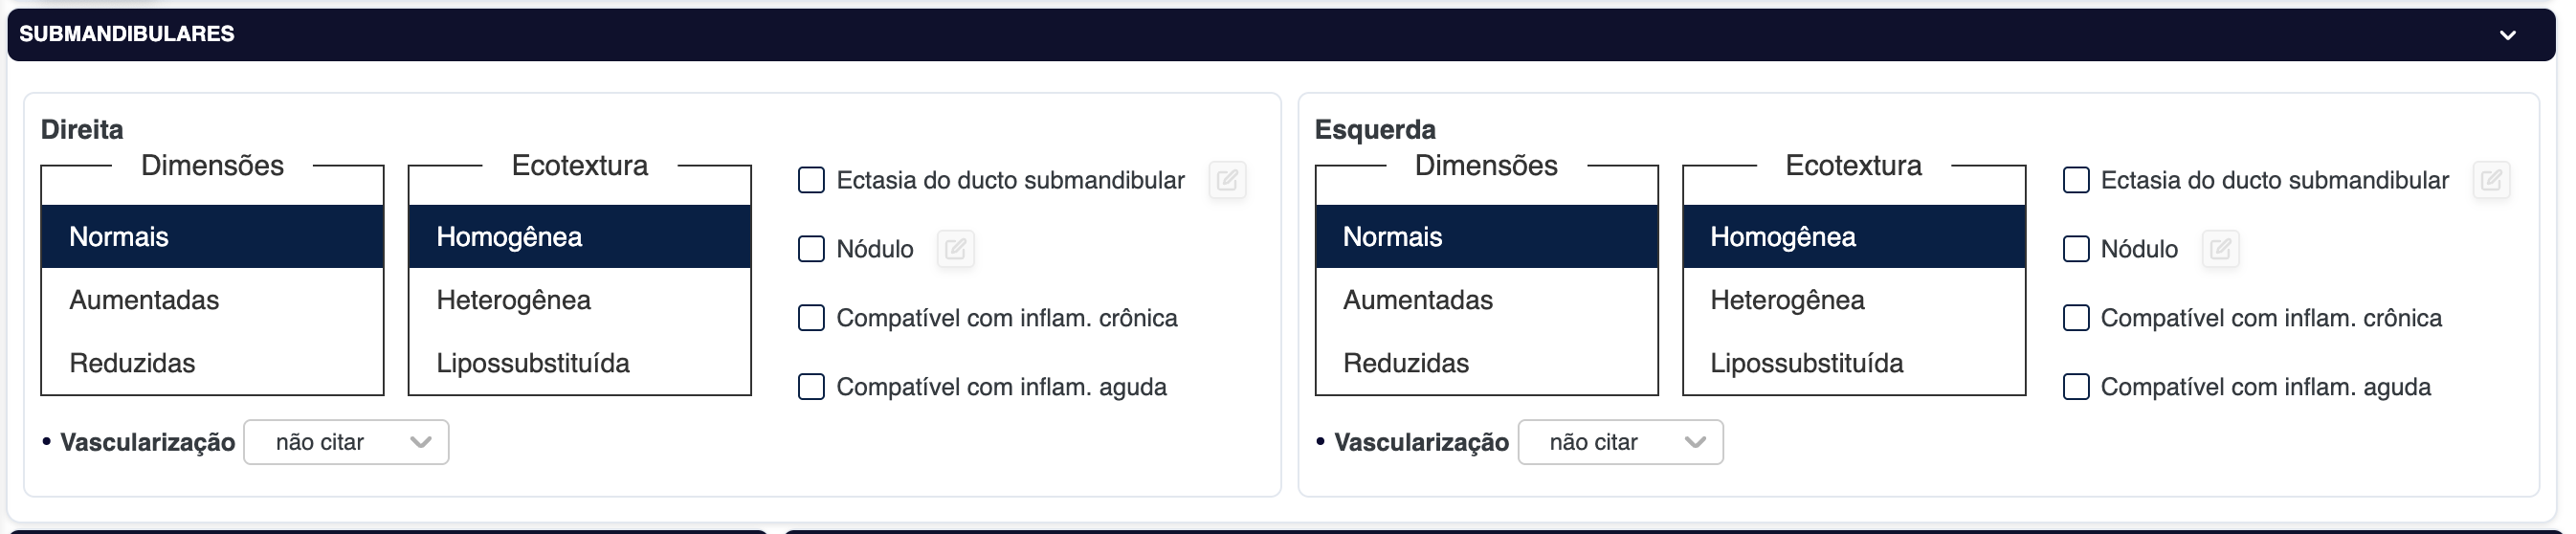
Task: Click edit icon next to left (Esquerda) Nódulo
Action: point(2220,249)
